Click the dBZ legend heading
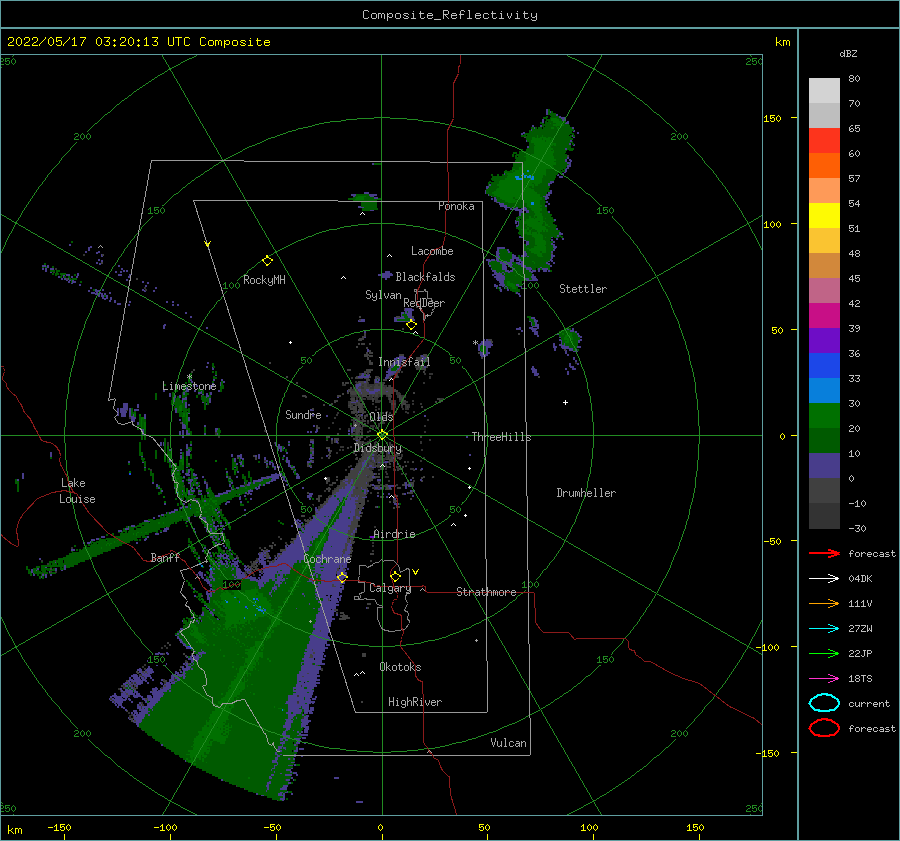 click(x=848, y=53)
